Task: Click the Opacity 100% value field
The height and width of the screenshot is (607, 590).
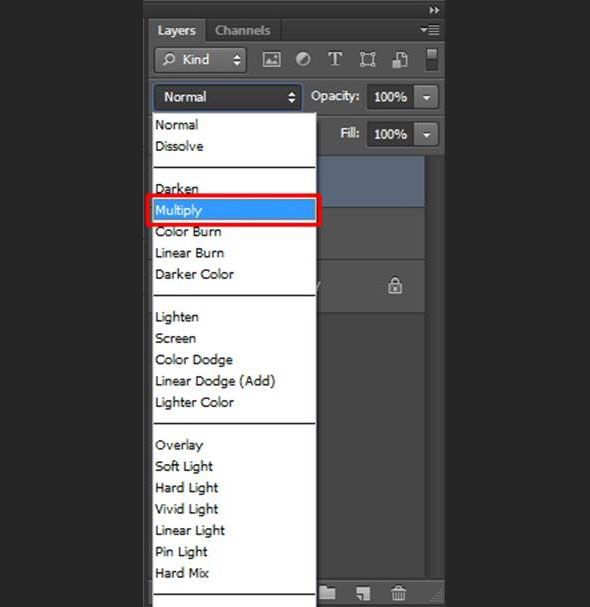Action: point(390,97)
